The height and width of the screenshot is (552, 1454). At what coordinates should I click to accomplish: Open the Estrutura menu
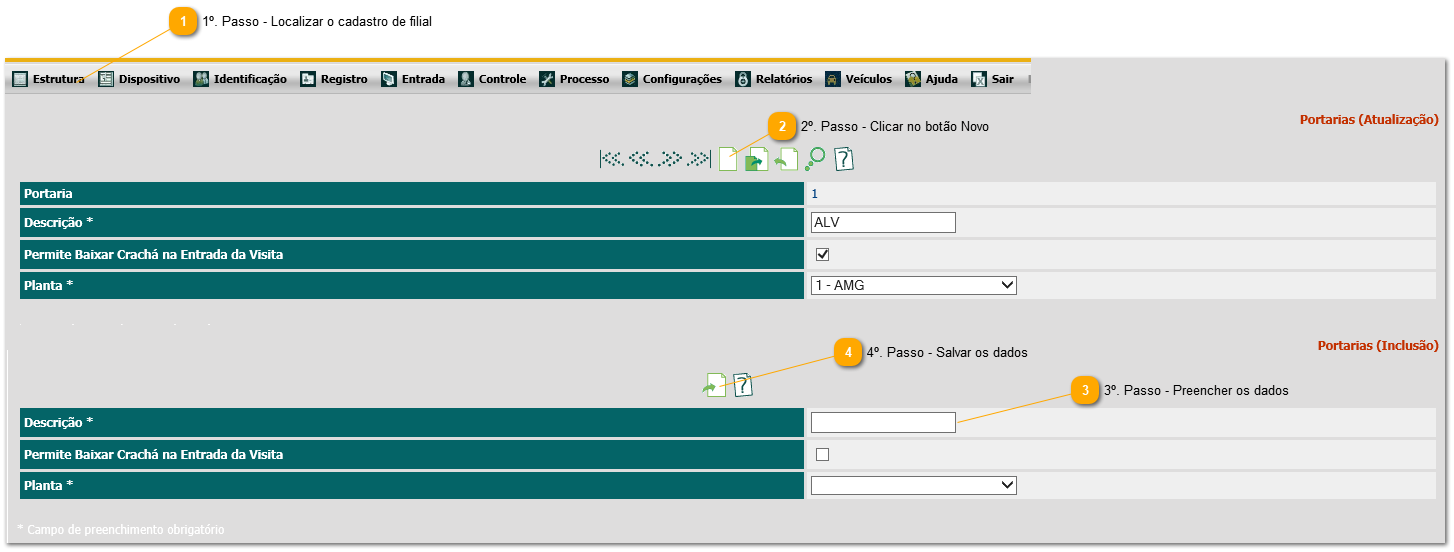click(48, 79)
